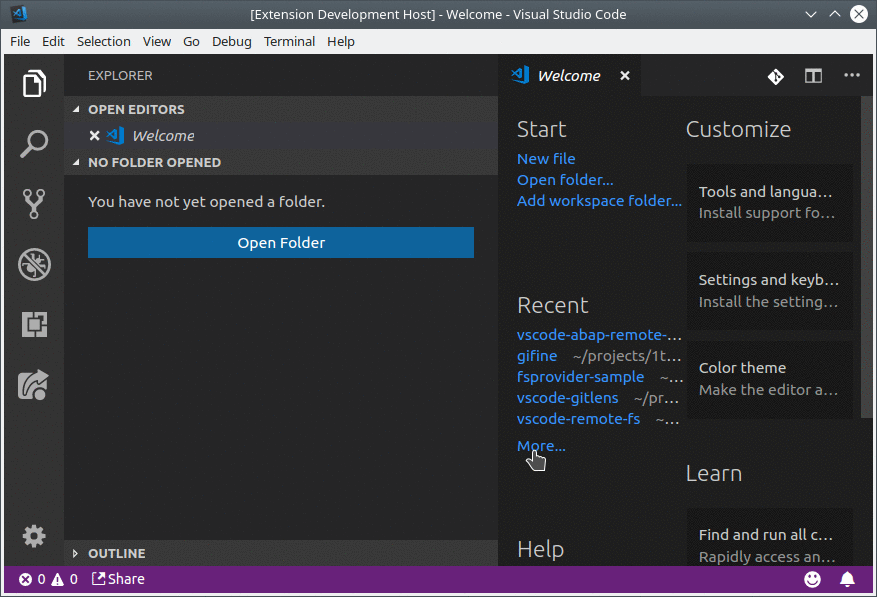Click the Open Folder button

coord(281,242)
